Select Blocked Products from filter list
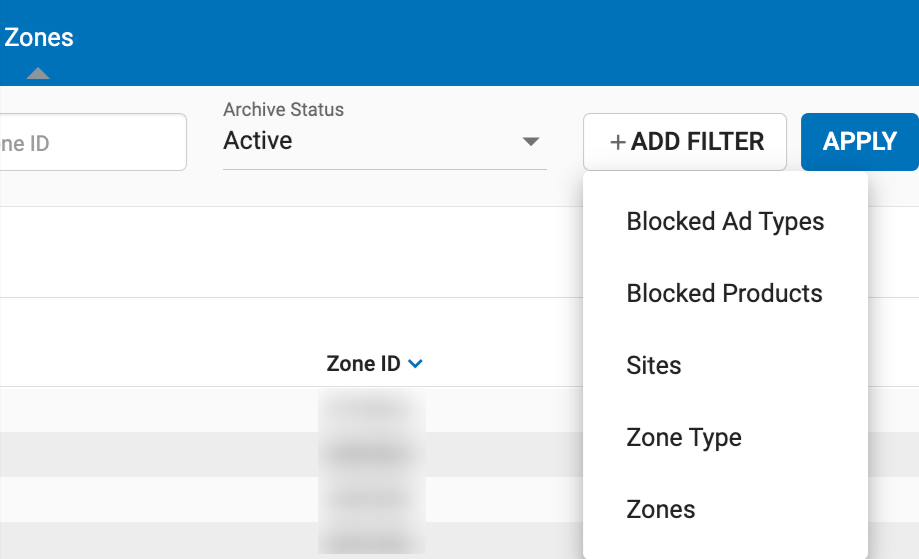919x559 pixels. coord(724,293)
